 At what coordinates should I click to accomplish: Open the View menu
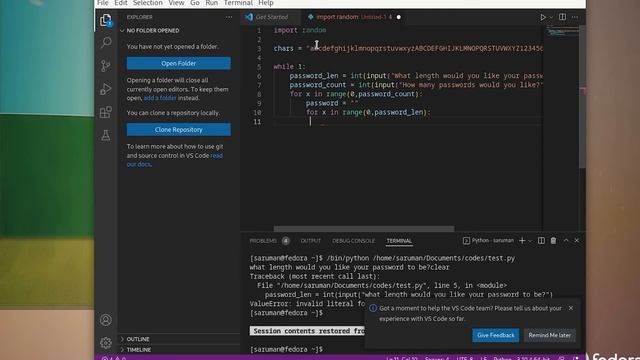click(x=176, y=3)
